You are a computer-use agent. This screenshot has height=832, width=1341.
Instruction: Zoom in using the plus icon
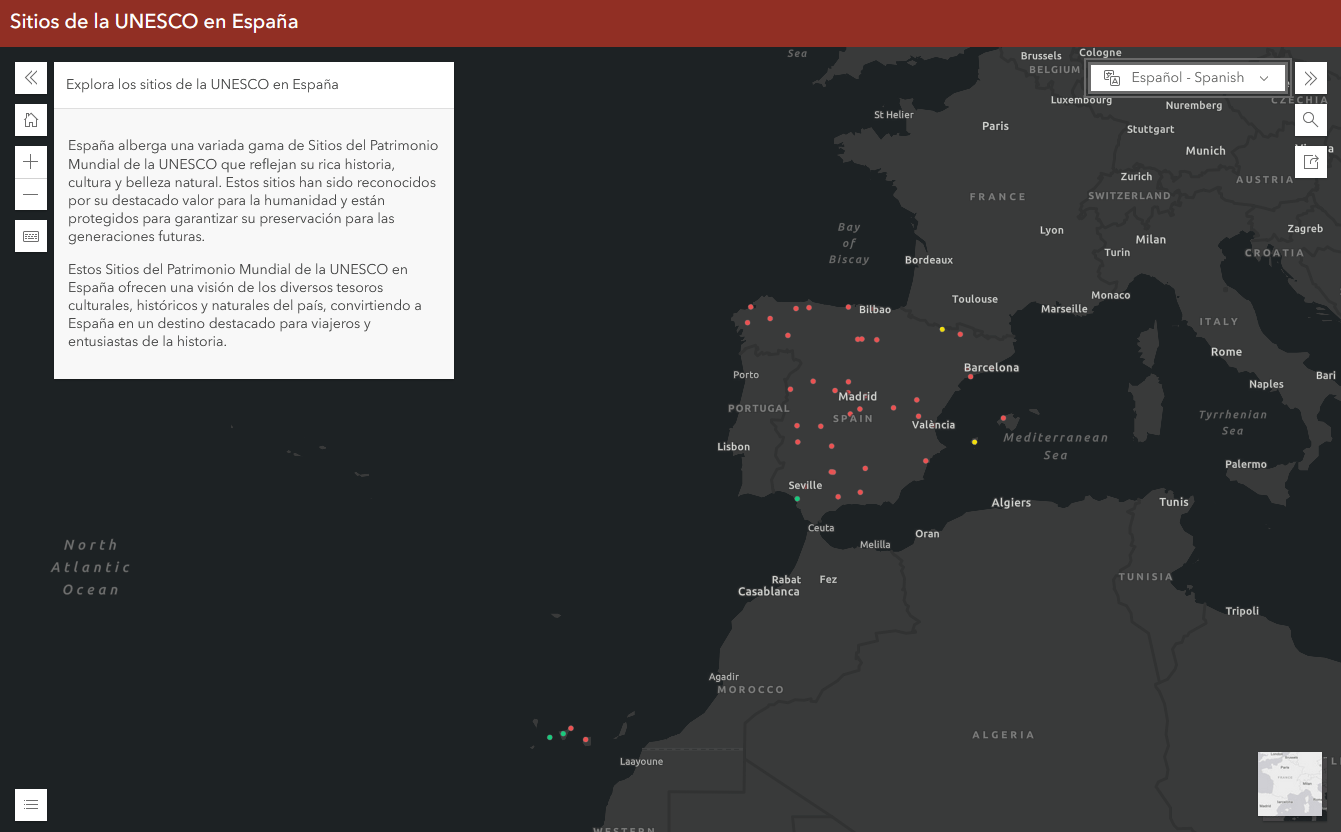30,160
